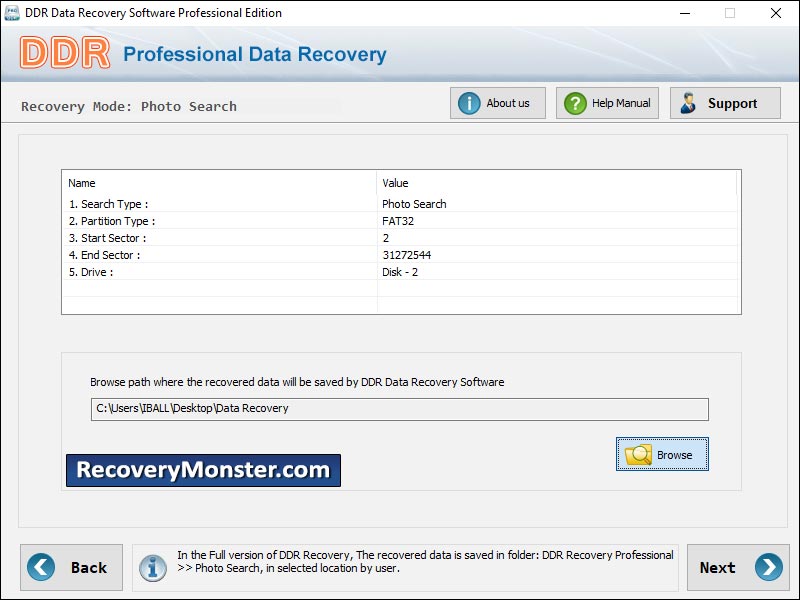This screenshot has width=800, height=600.
Task: Click the Support person icon
Action: [689, 103]
